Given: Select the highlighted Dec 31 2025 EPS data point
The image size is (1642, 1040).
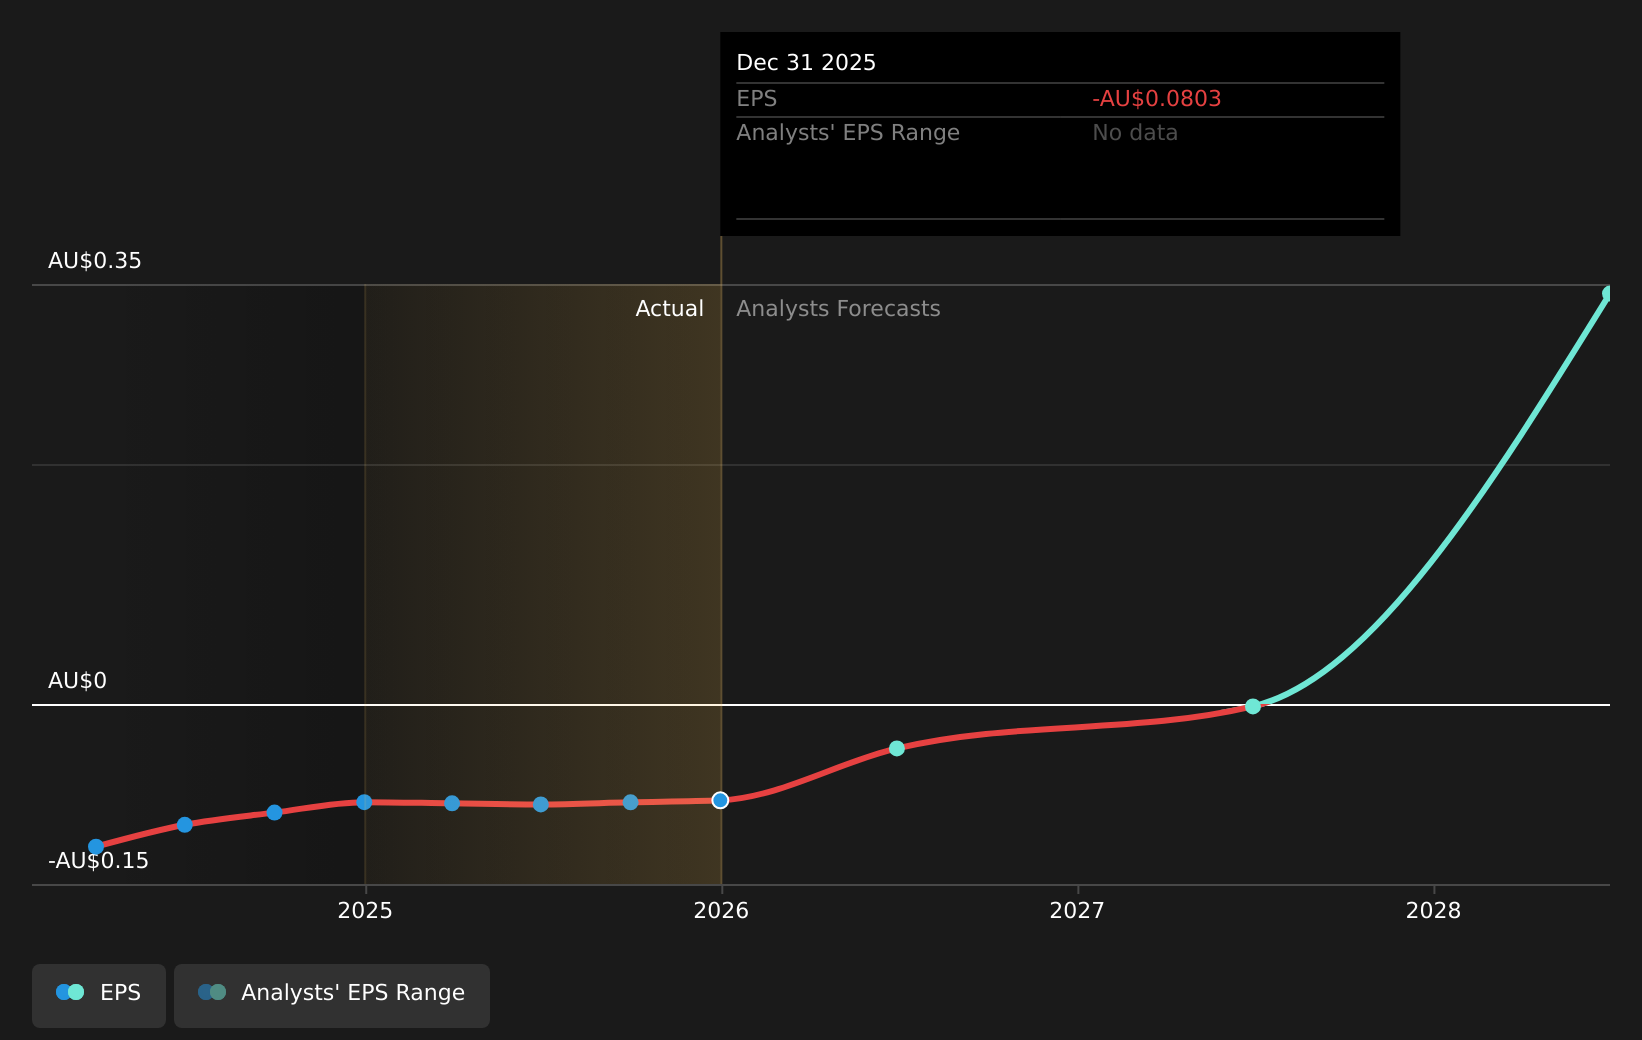Looking at the screenshot, I should pyautogui.click(x=720, y=800).
